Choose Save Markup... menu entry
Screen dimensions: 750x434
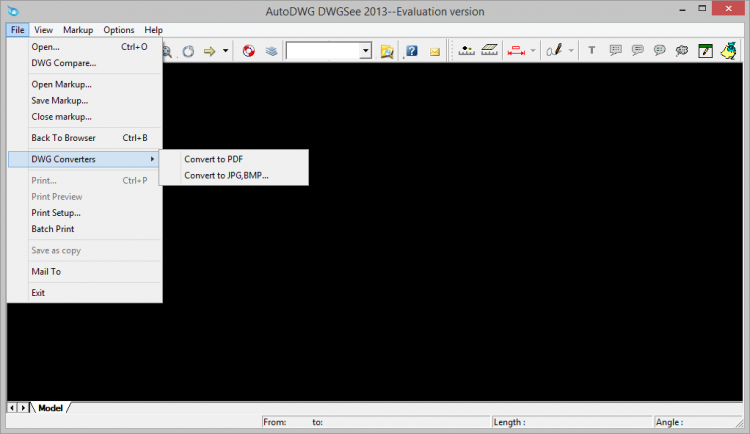coord(85,100)
